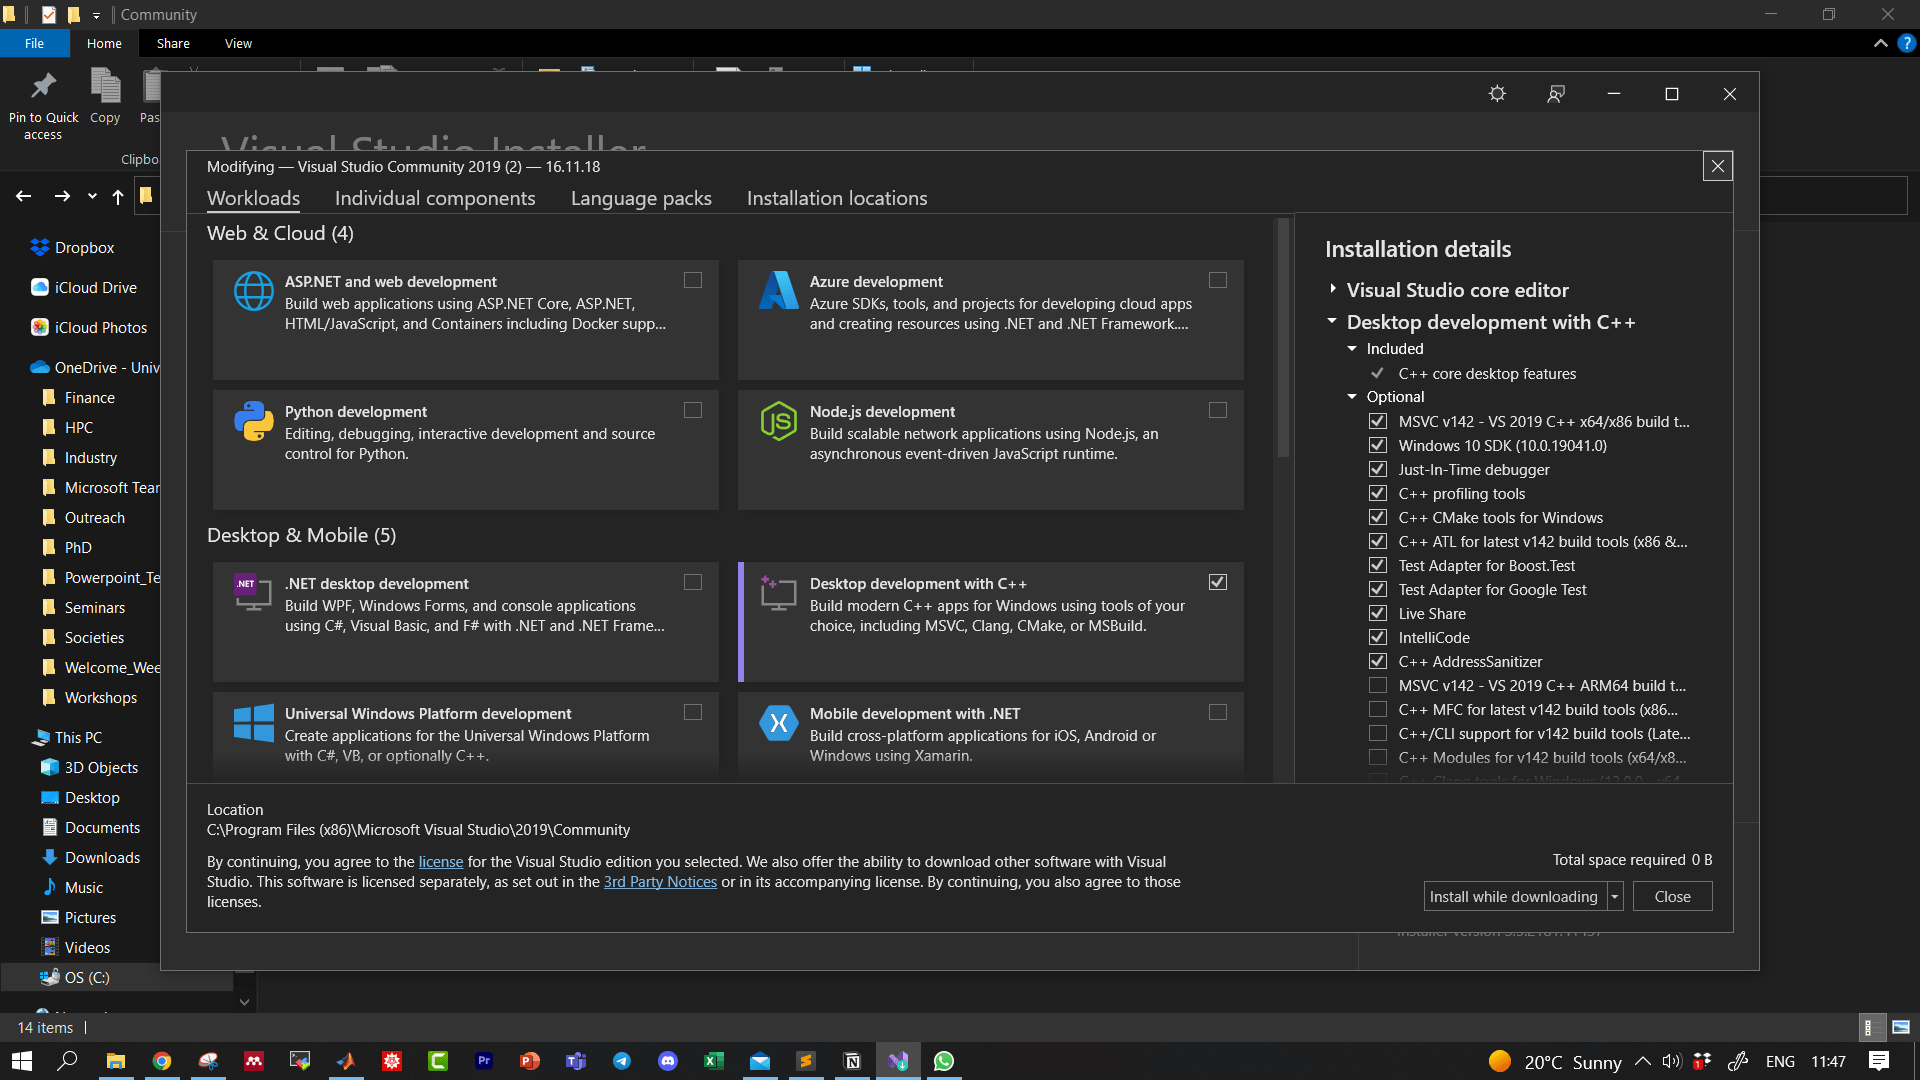This screenshot has width=1920, height=1080.
Task: Enable the Node.js development workload checkbox
Action: (x=1218, y=410)
